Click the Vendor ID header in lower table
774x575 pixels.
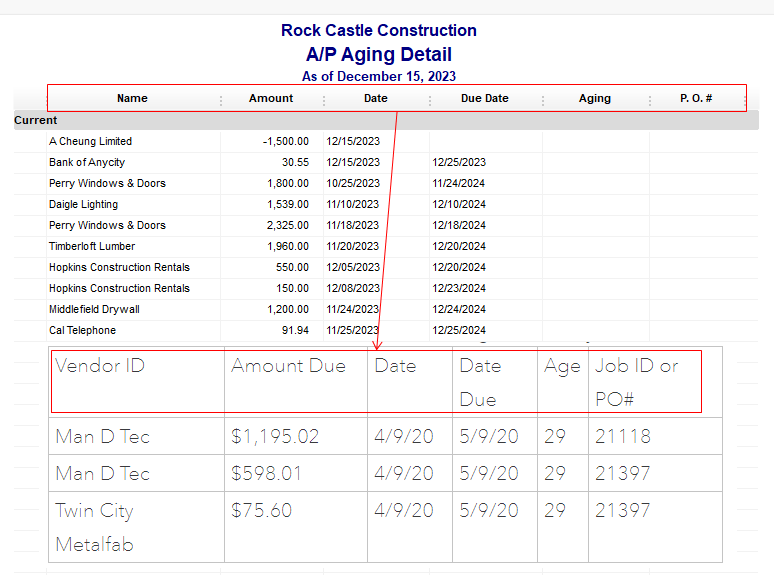[100, 366]
